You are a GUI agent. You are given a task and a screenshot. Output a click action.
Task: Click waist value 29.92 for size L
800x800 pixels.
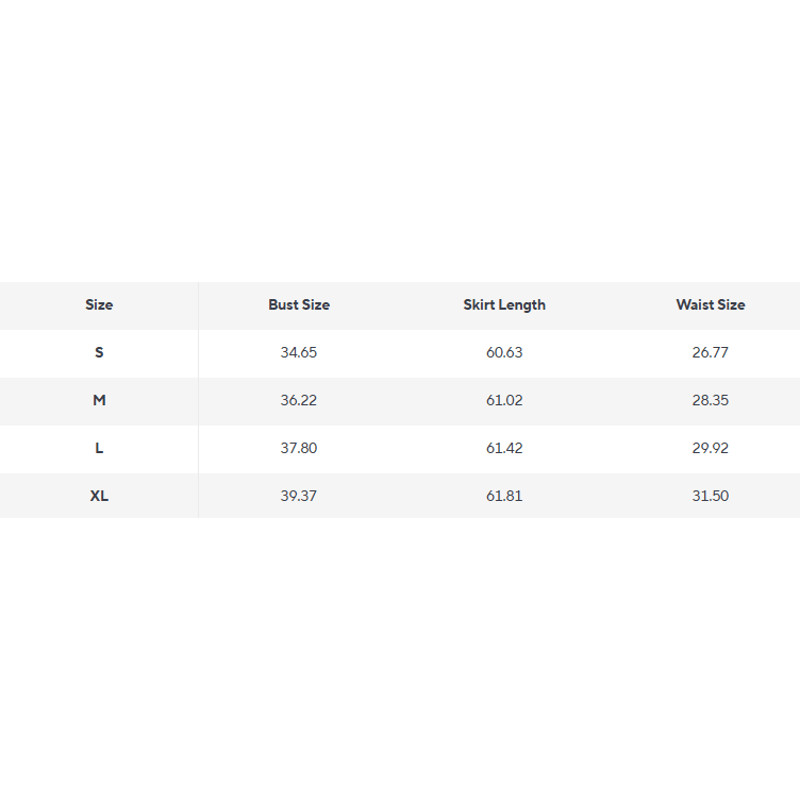pos(710,448)
